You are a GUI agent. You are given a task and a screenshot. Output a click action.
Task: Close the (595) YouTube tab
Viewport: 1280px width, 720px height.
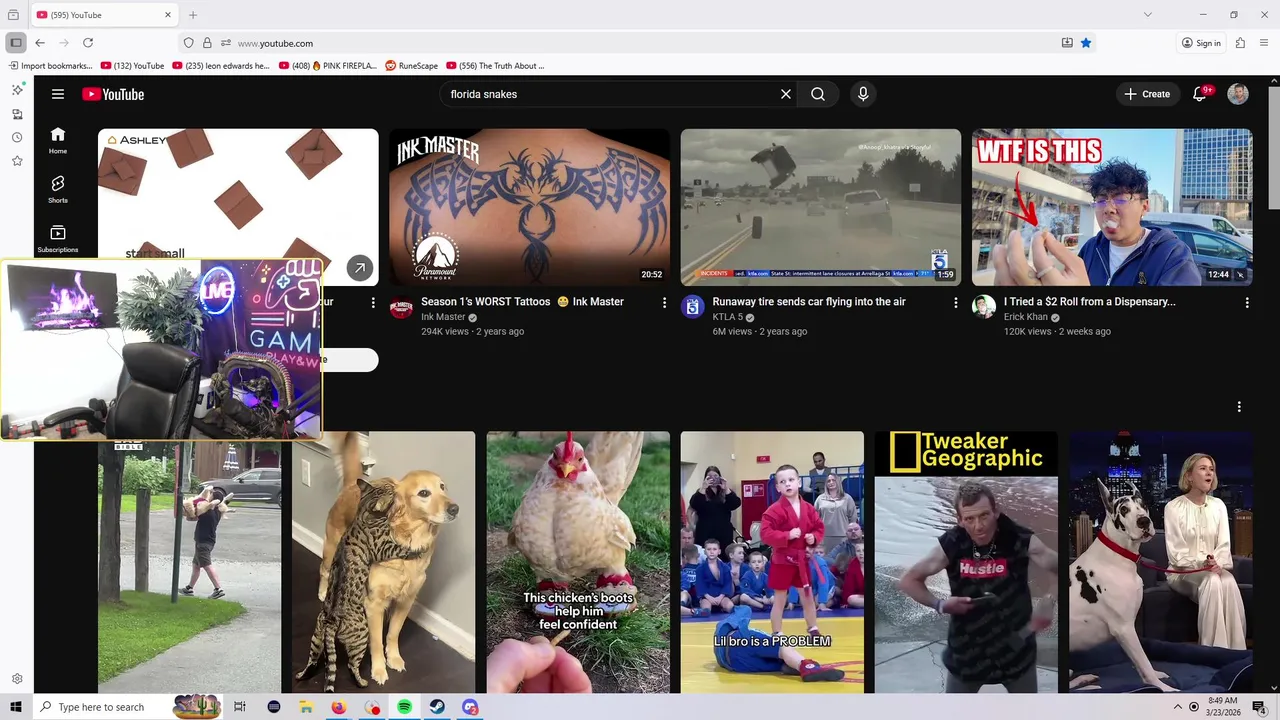168,15
